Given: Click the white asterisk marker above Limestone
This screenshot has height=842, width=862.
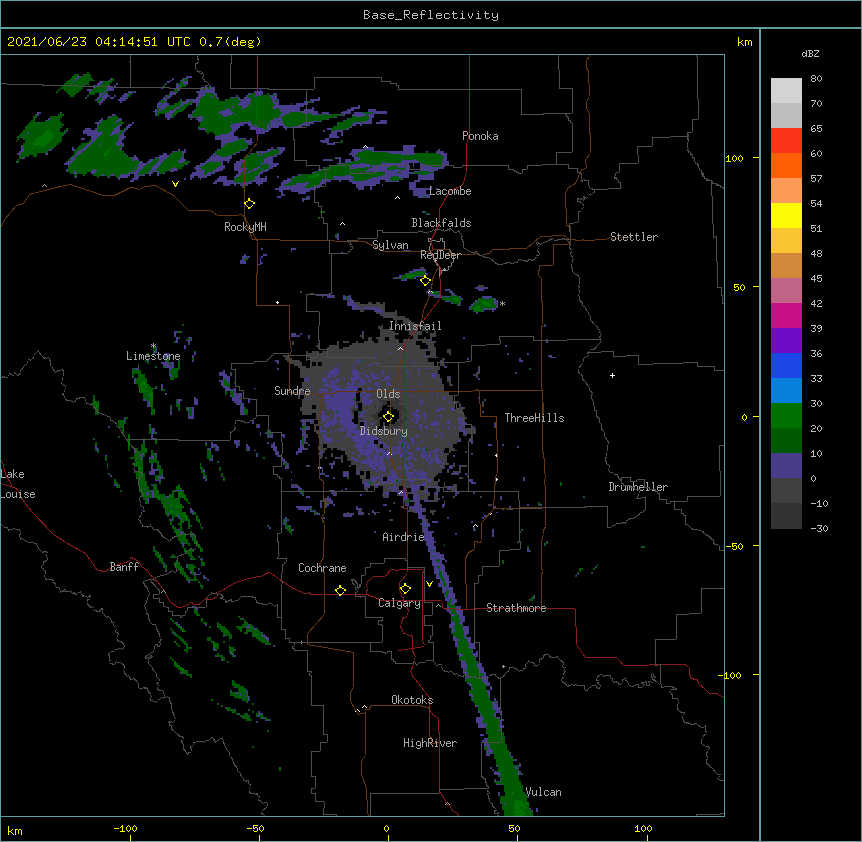Looking at the screenshot, I should pyautogui.click(x=154, y=346).
